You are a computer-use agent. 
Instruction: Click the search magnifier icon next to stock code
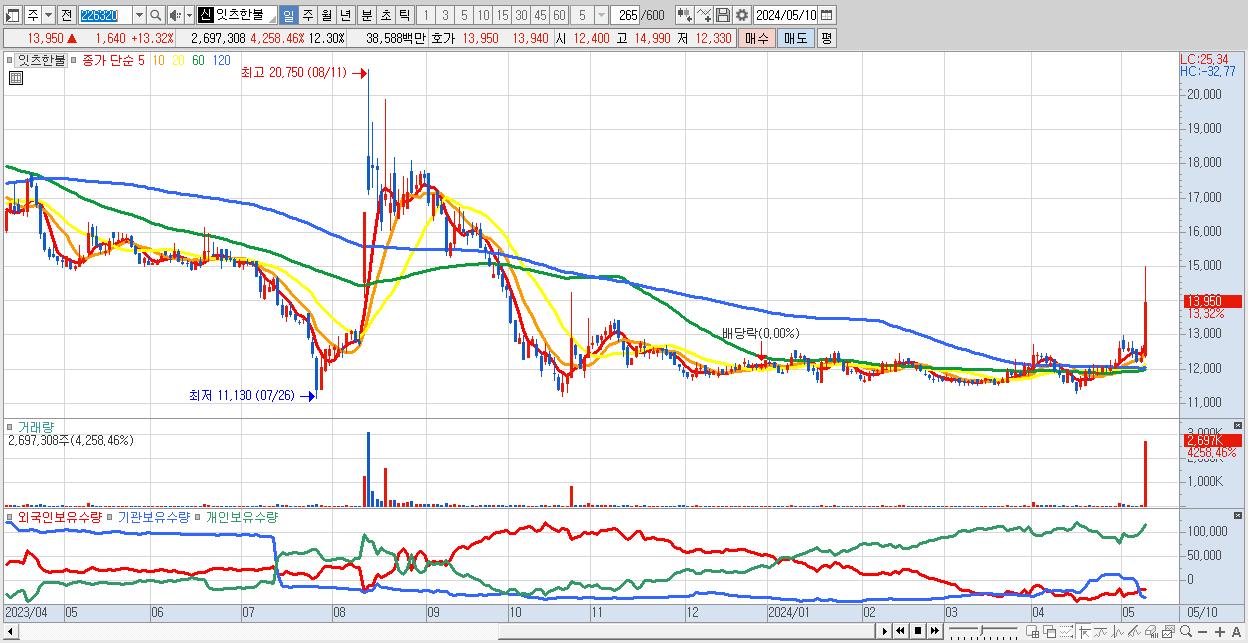(156, 15)
